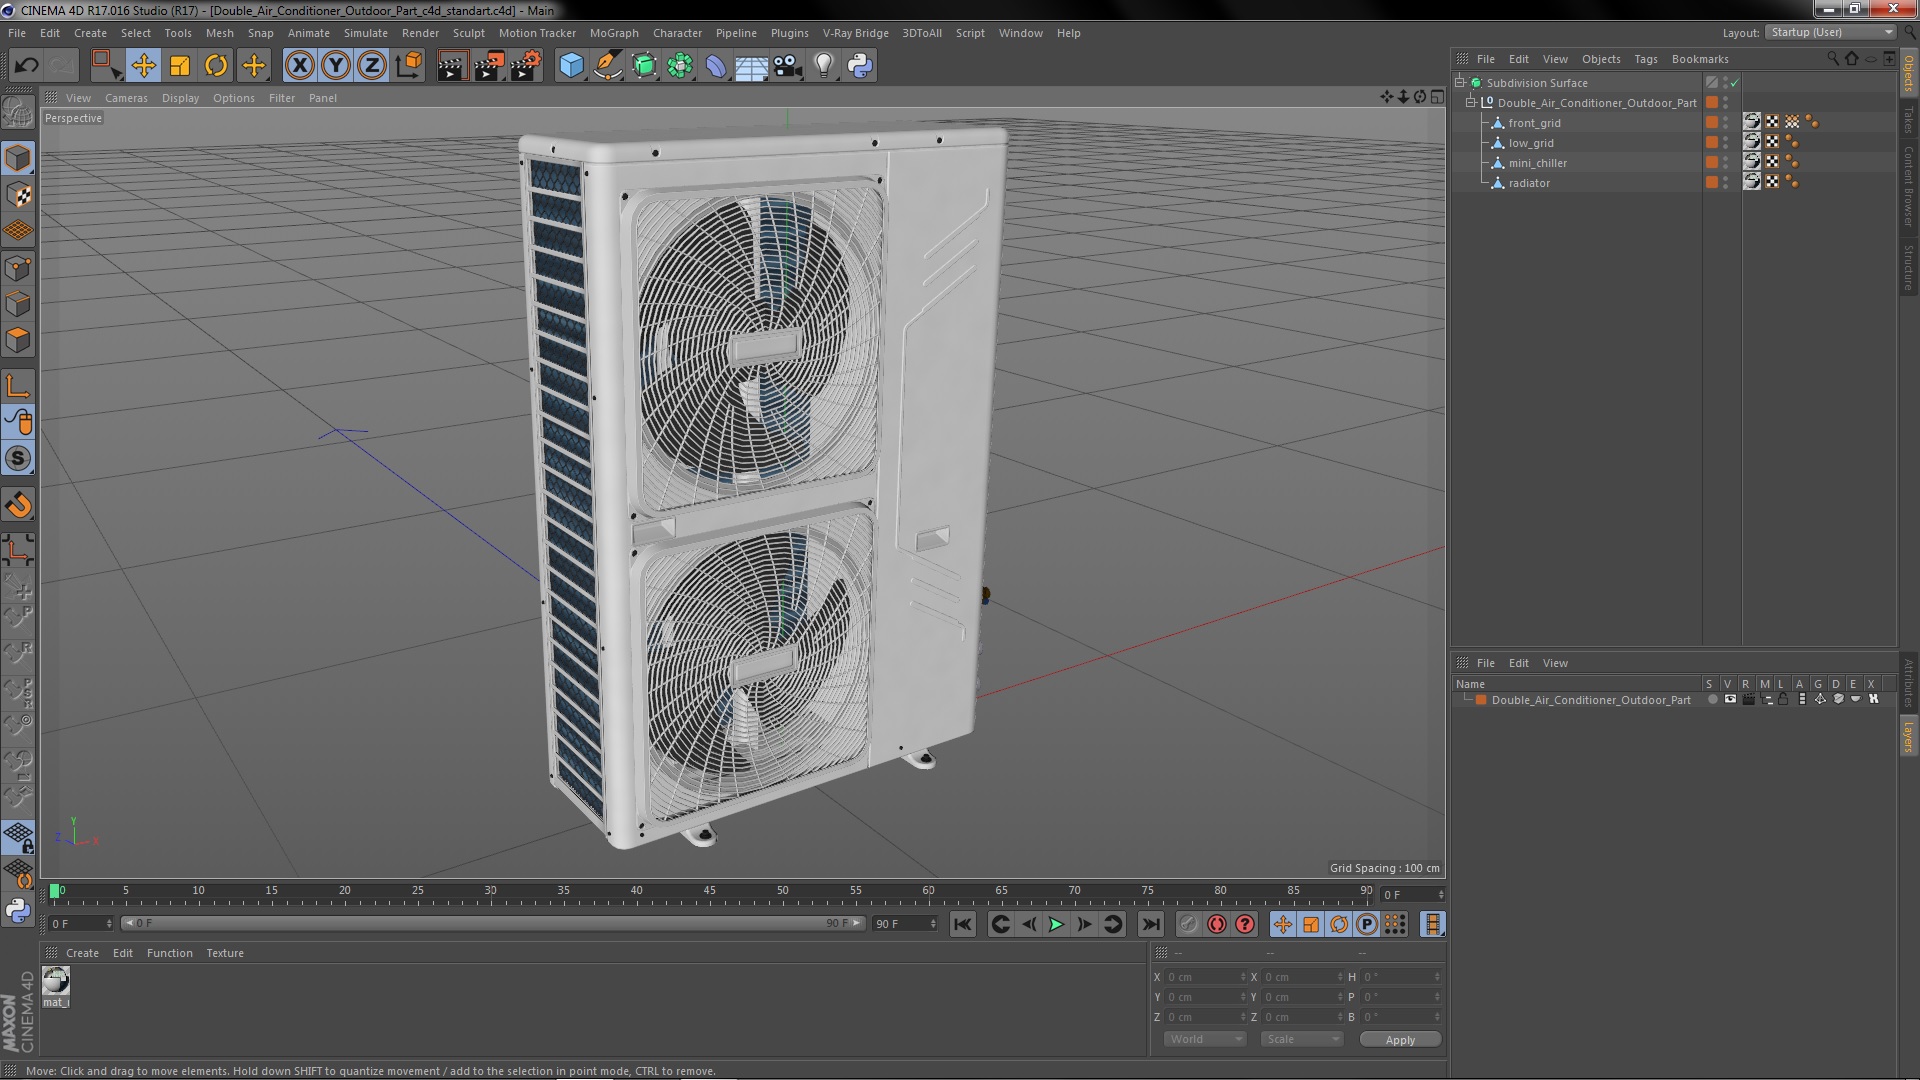The height and width of the screenshot is (1080, 1920).
Task: Select the front_grid object
Action: click(1534, 123)
